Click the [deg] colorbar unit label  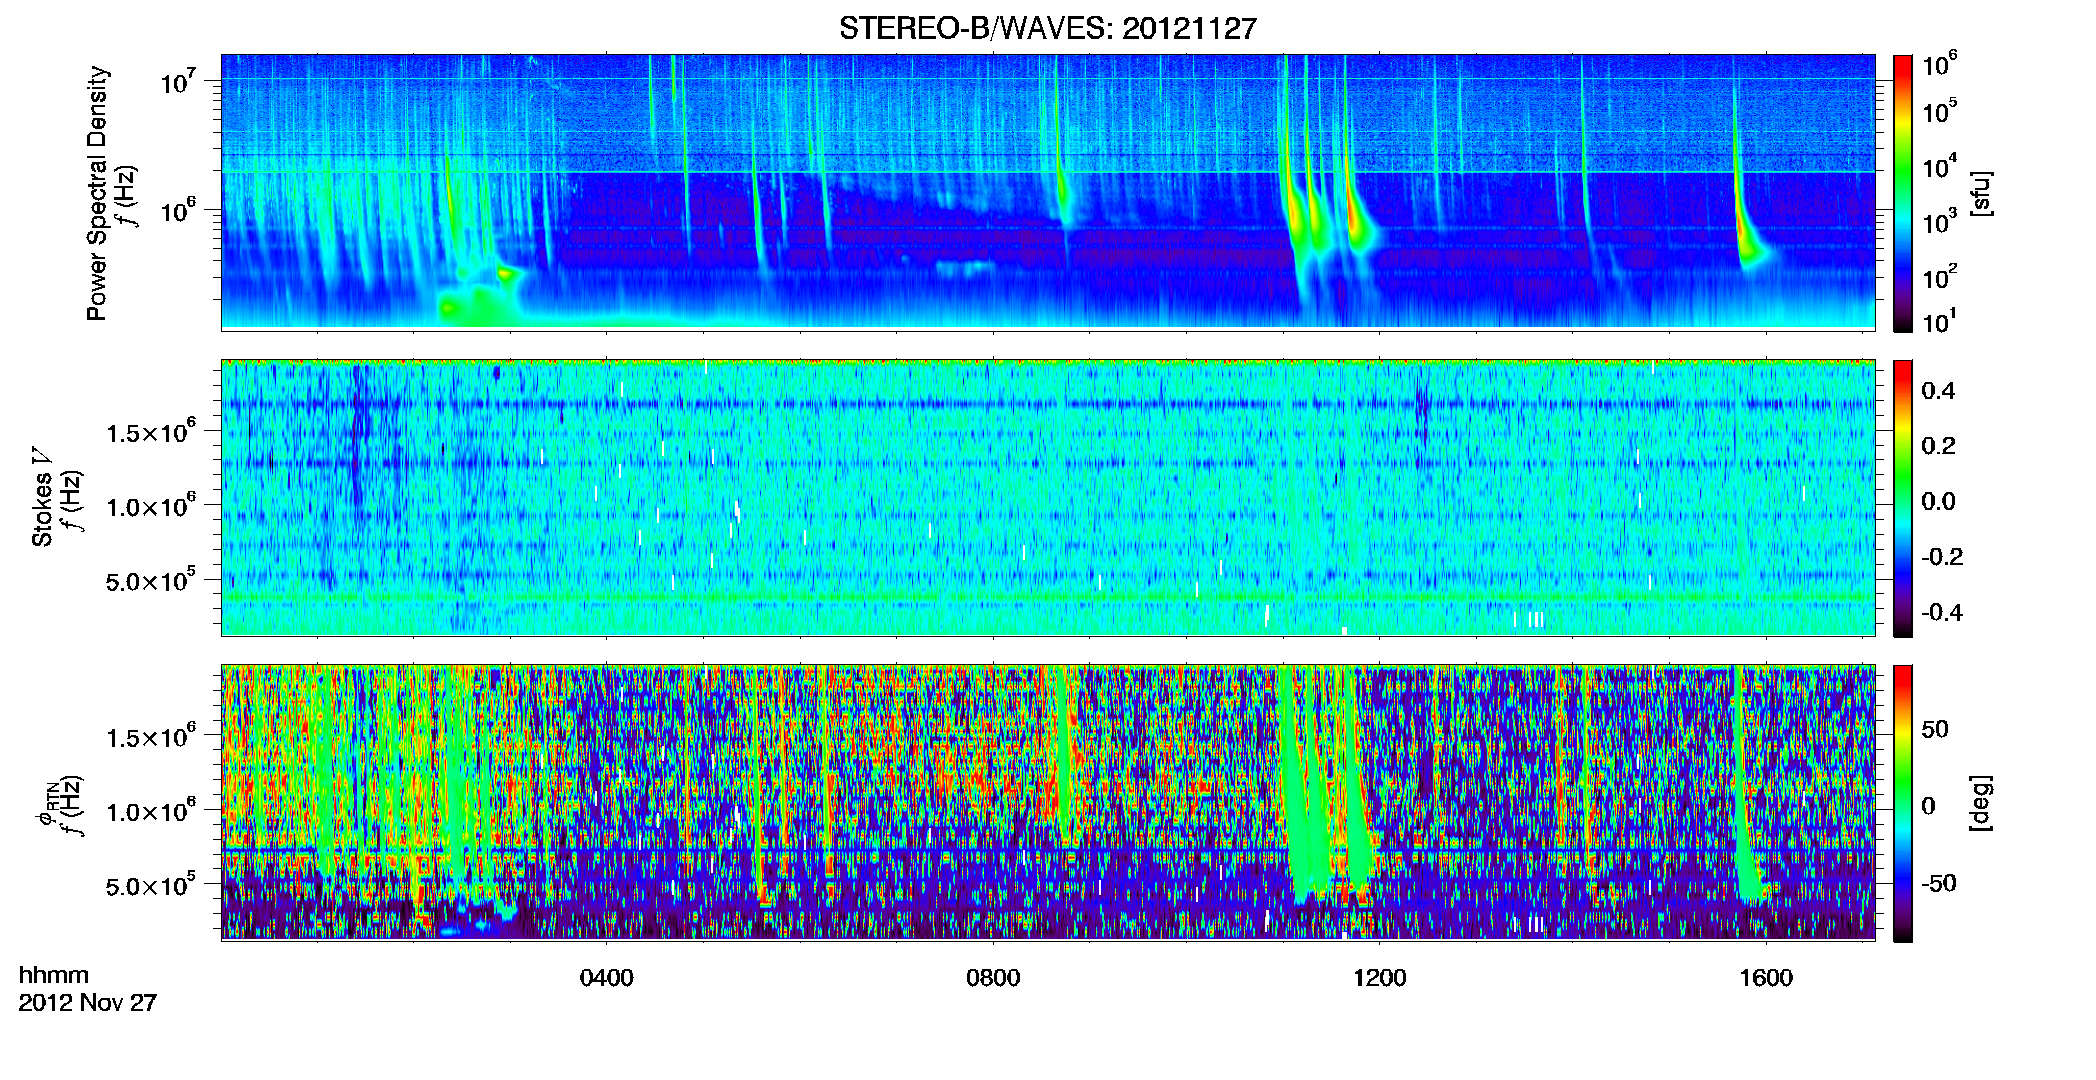click(1980, 803)
